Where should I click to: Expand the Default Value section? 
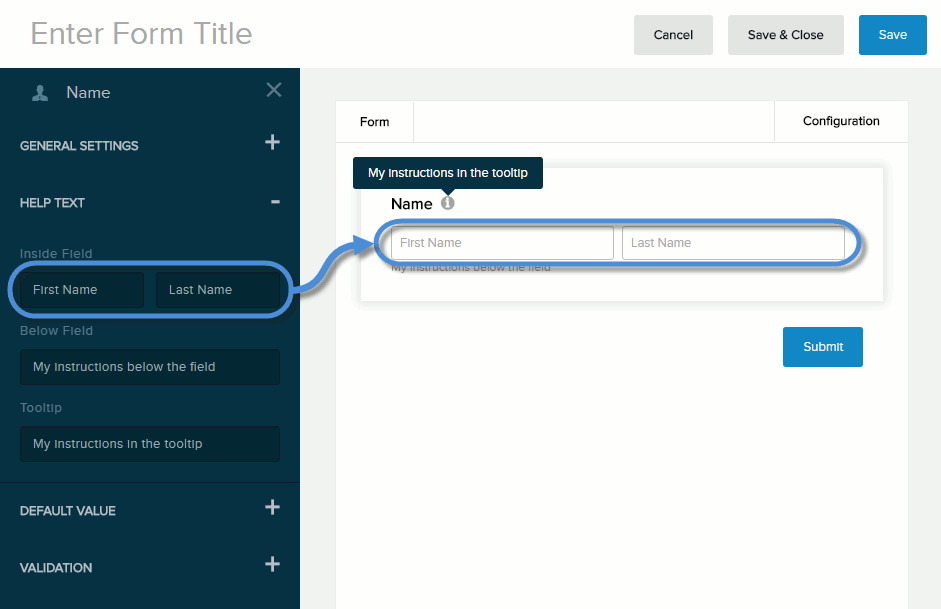click(x=272, y=508)
